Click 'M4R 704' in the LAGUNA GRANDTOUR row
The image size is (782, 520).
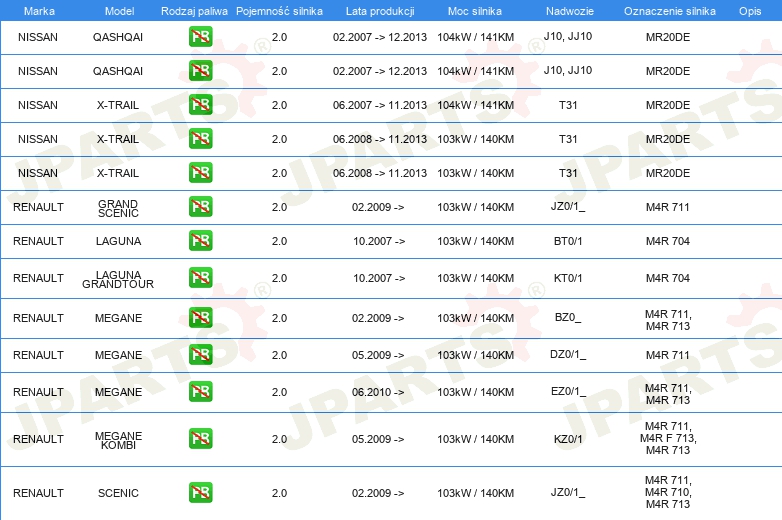pos(668,278)
